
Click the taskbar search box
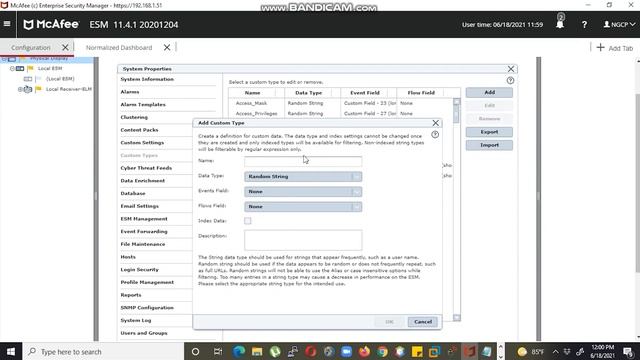103,351
